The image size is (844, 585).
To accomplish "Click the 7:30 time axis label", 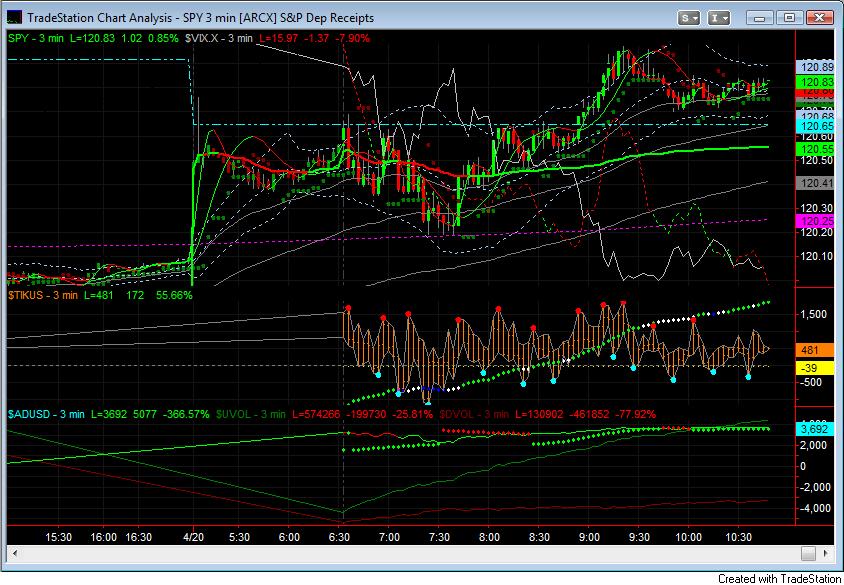I will click(x=439, y=537).
